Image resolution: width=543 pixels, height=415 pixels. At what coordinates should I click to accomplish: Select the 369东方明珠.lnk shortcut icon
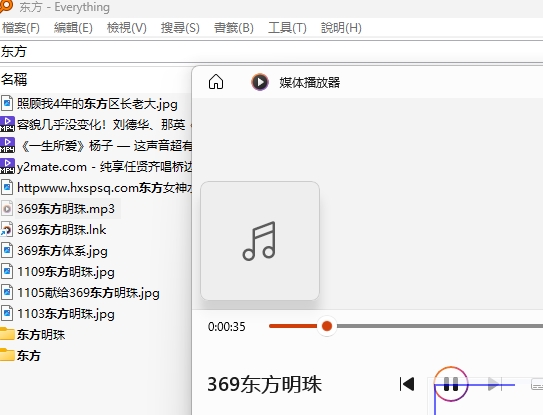7,230
